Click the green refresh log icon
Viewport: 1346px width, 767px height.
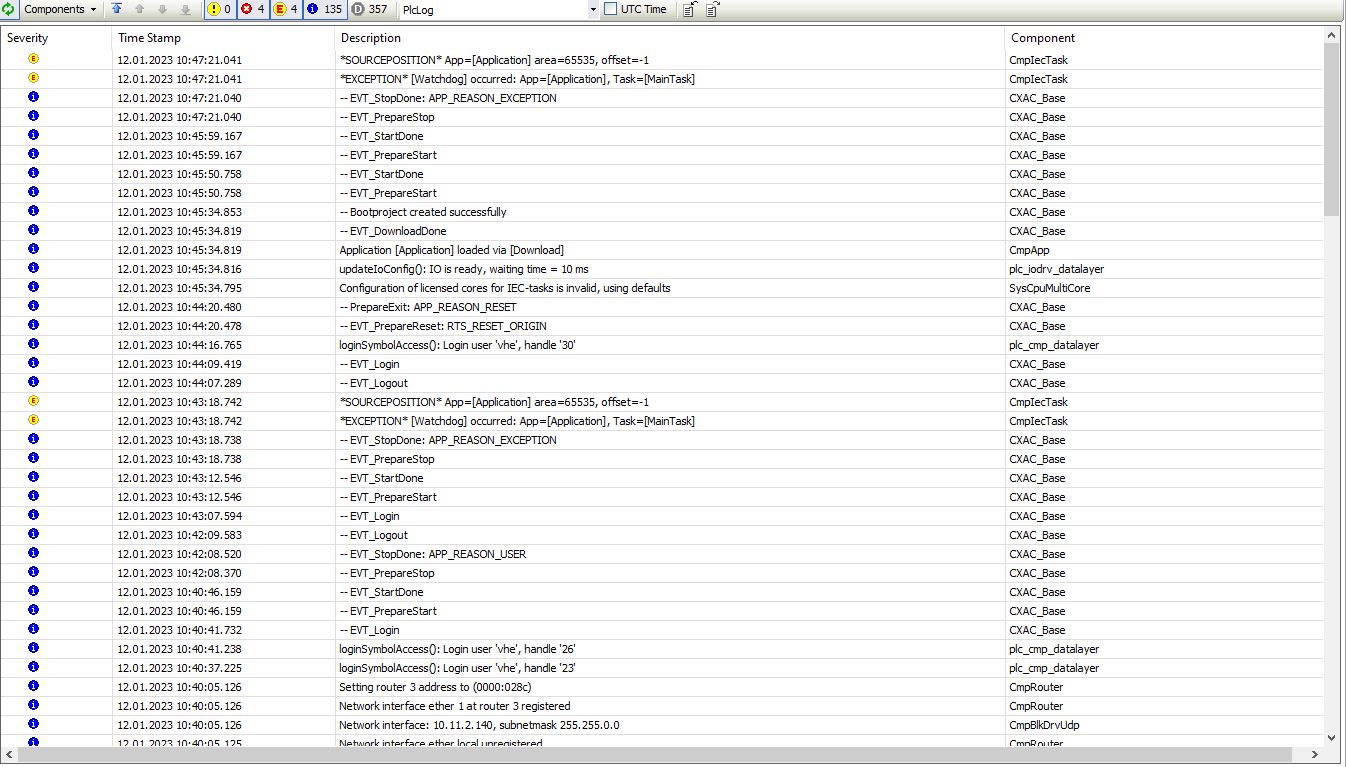[x=8, y=9]
